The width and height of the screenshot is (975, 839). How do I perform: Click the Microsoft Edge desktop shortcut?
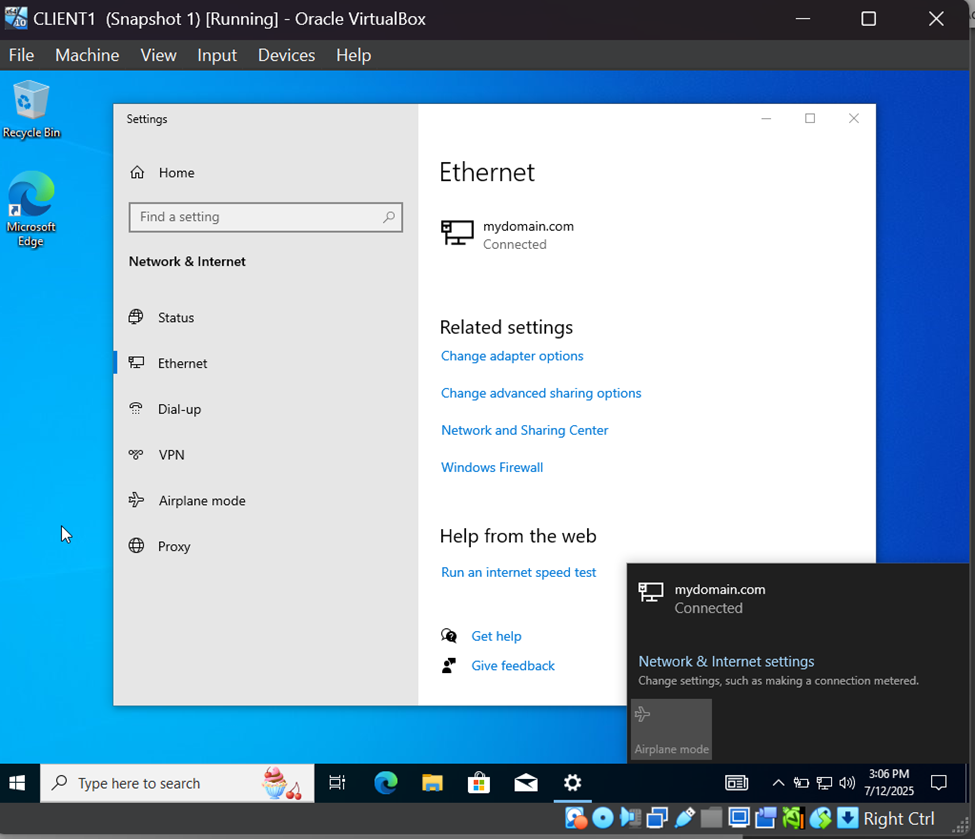(31, 210)
